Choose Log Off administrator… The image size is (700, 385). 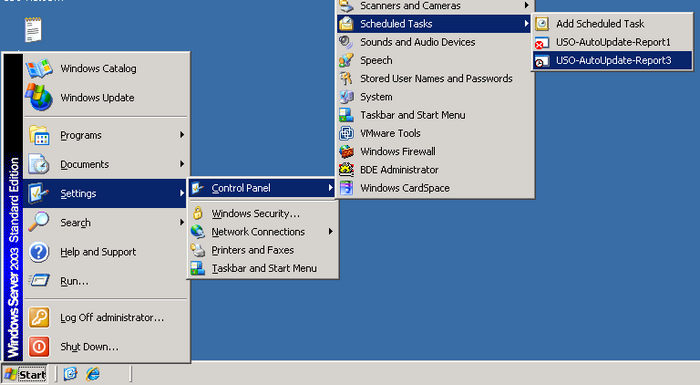point(106,318)
